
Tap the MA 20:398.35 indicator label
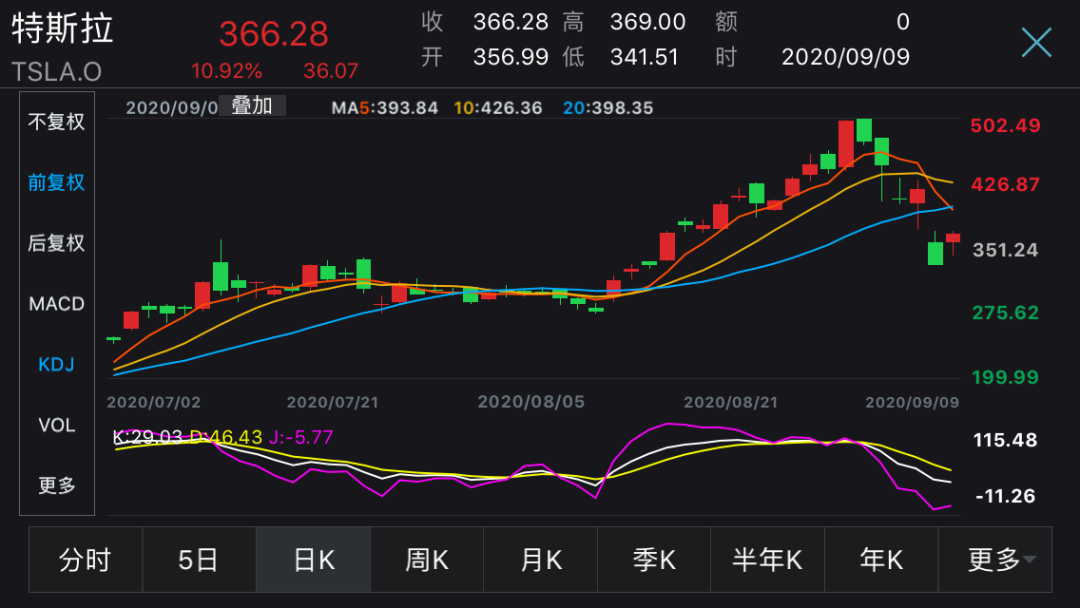point(608,108)
